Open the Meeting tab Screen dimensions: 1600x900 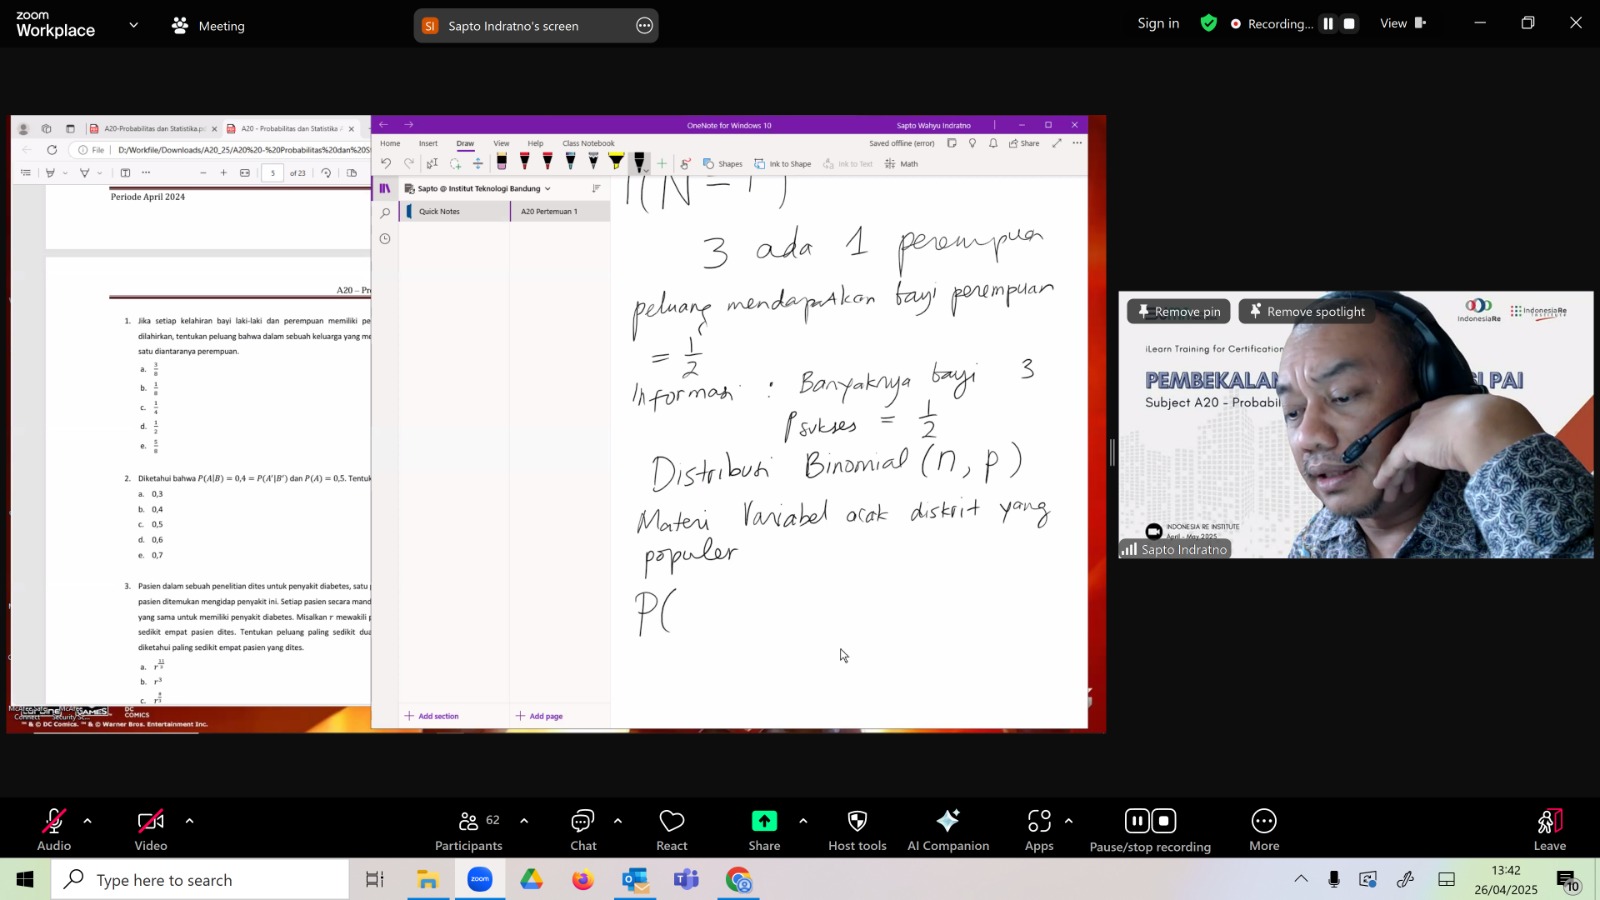click(208, 26)
